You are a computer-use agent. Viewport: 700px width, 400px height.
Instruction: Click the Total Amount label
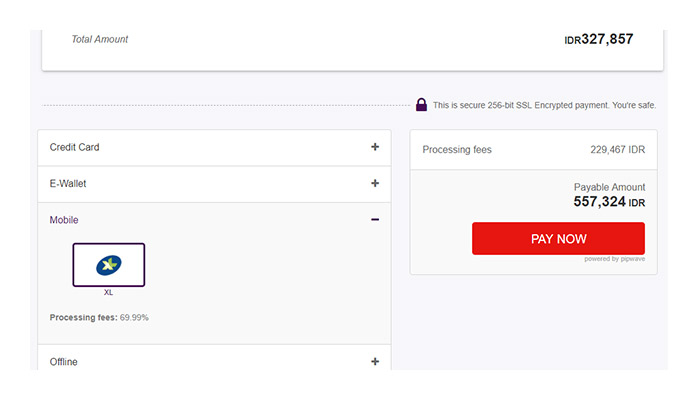[100, 40]
